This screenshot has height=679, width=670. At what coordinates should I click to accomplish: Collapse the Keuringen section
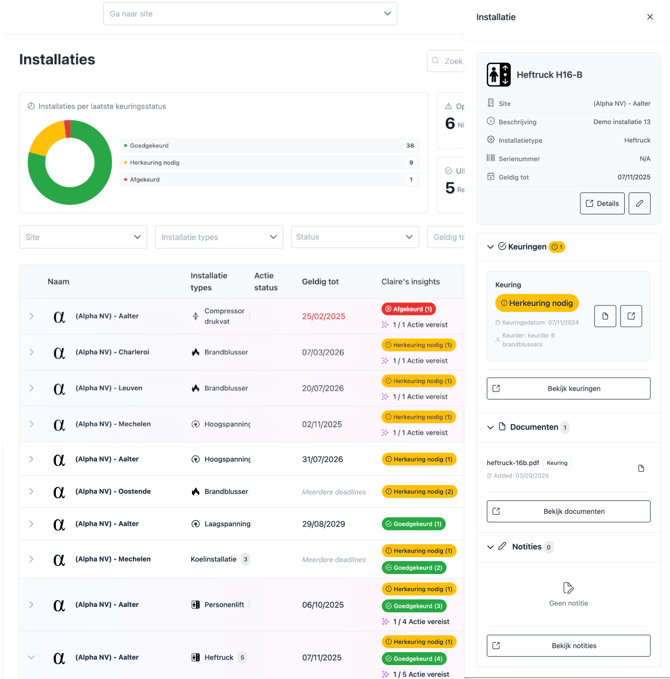click(491, 247)
